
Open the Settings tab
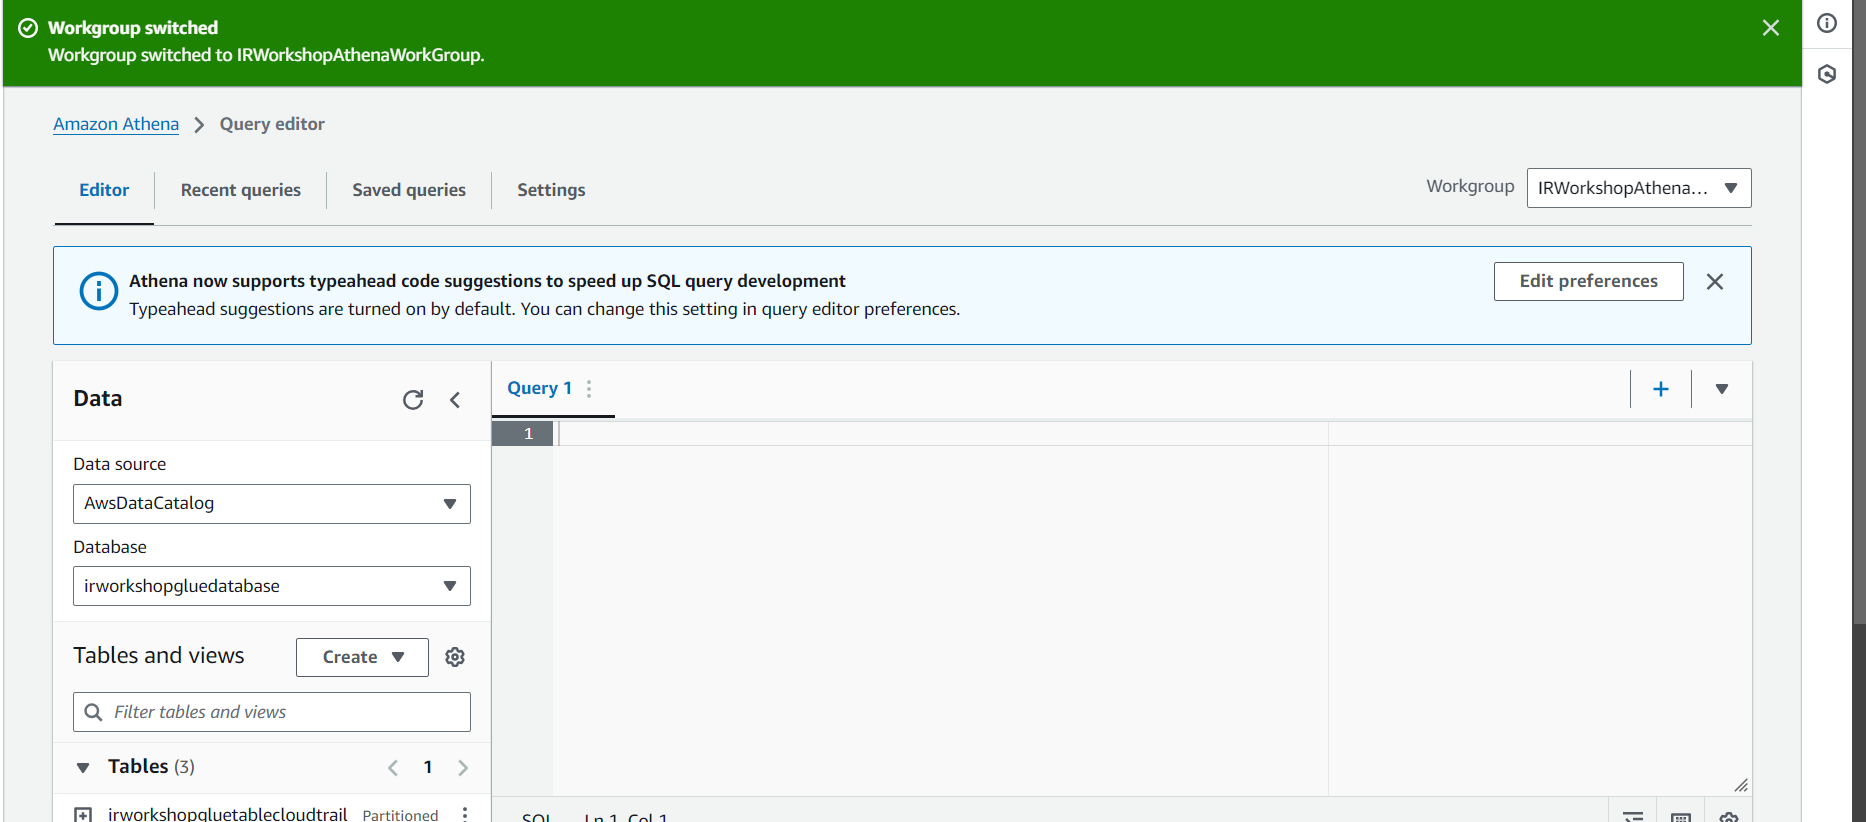(551, 190)
